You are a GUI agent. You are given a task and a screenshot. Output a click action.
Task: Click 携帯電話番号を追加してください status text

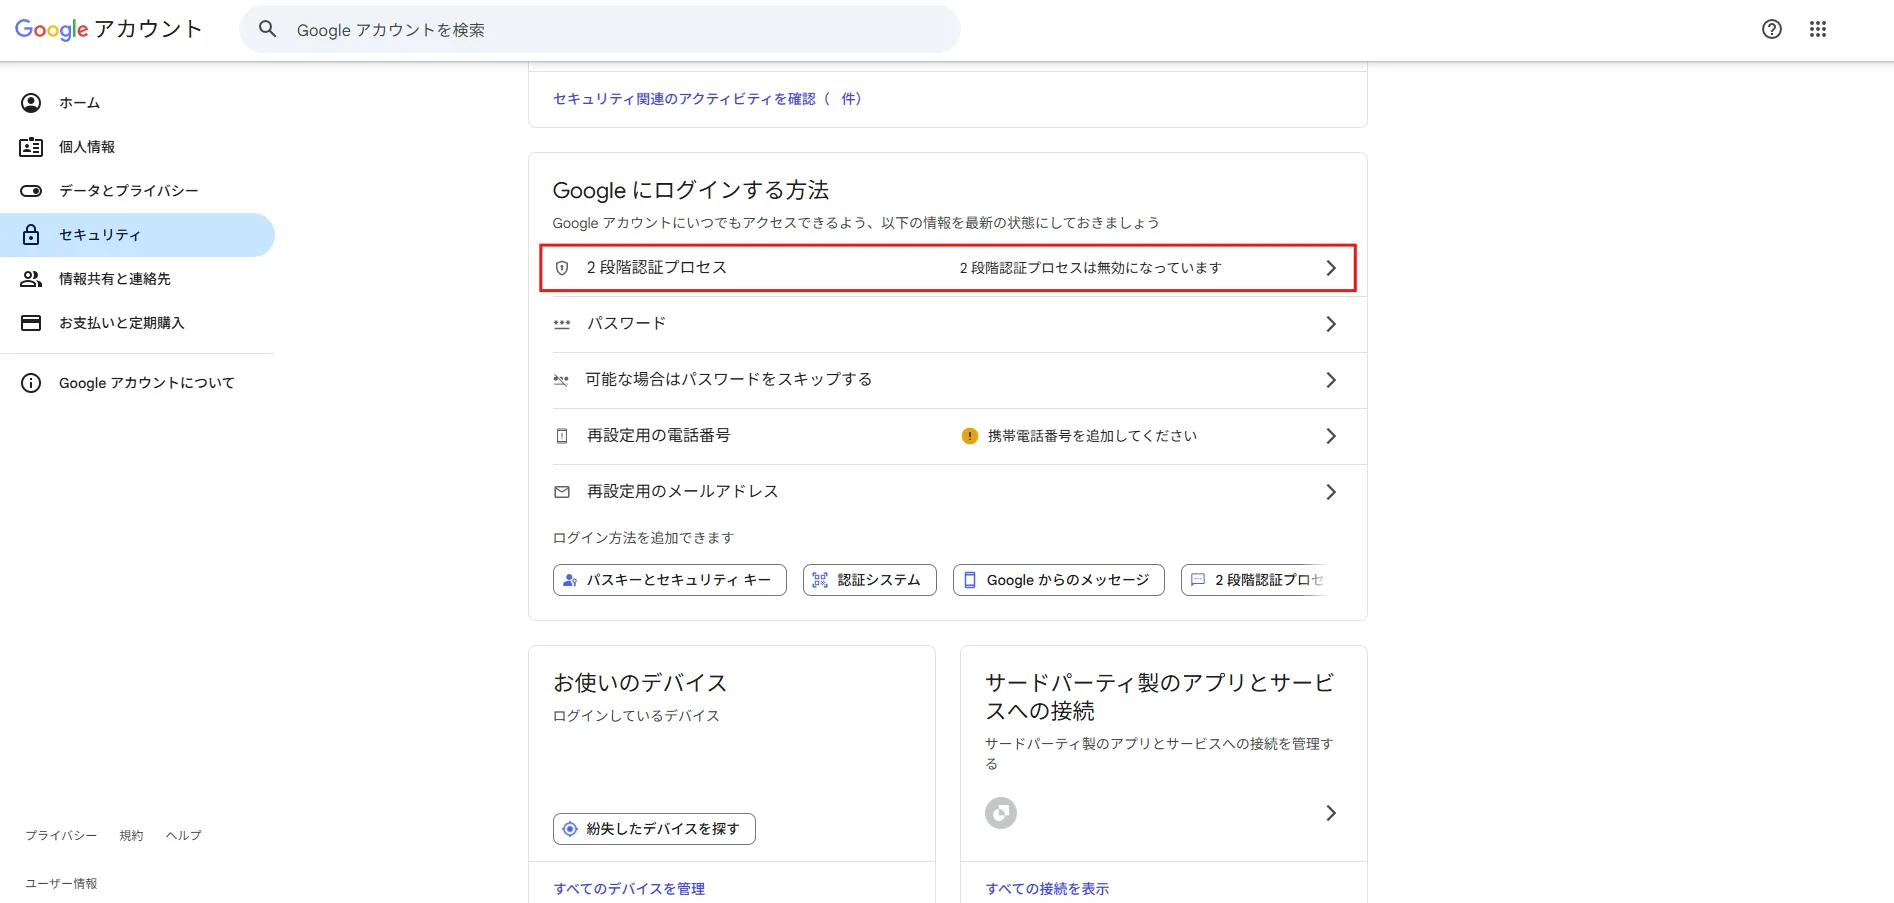[1092, 436]
